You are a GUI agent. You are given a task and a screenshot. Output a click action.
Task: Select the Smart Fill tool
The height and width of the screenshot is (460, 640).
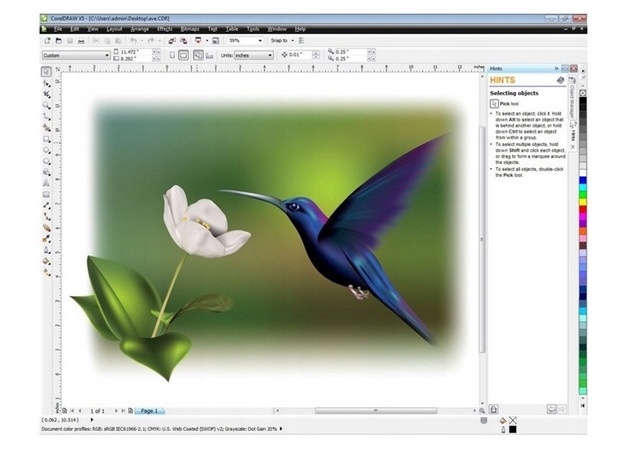coord(47,128)
